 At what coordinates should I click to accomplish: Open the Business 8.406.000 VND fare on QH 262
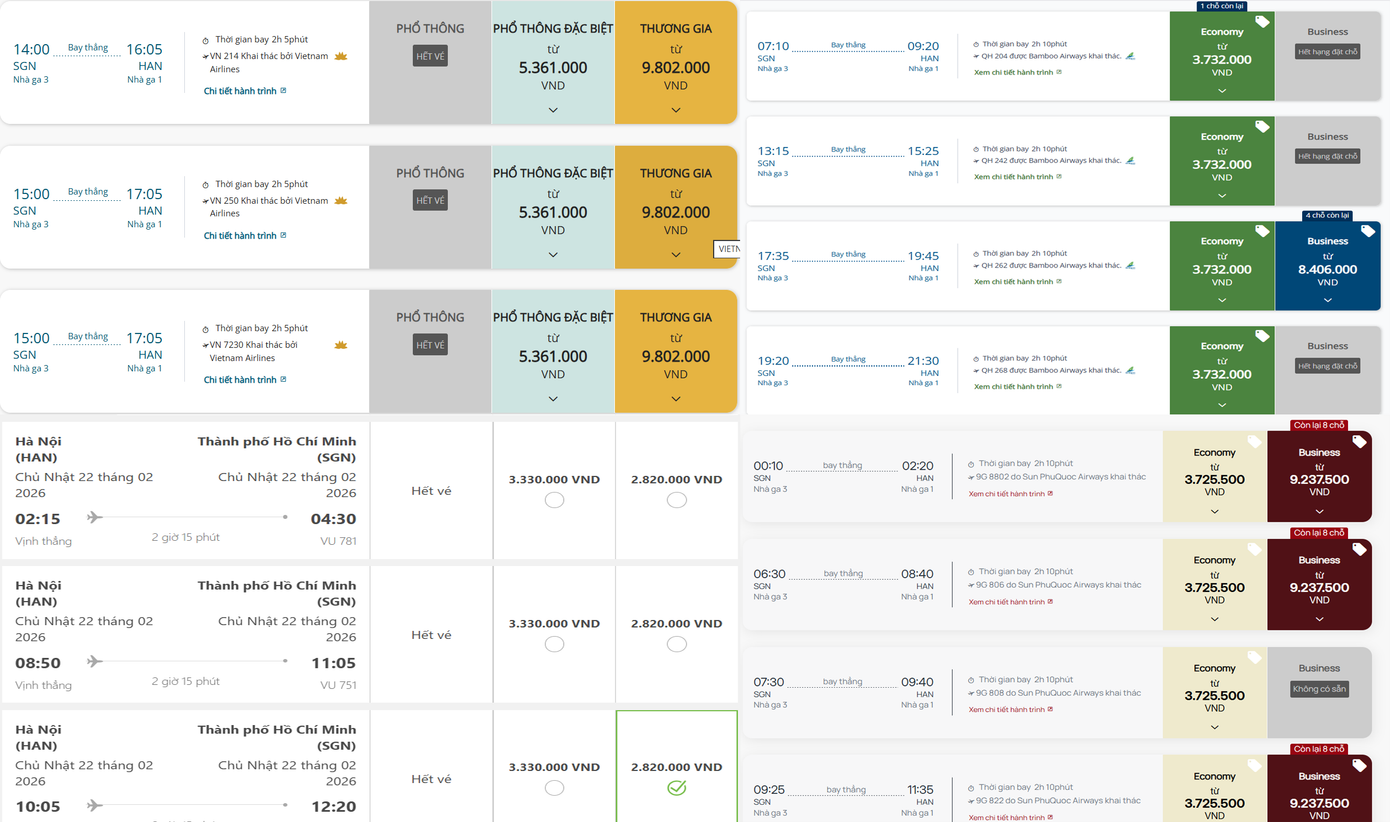pyautogui.click(x=1327, y=270)
